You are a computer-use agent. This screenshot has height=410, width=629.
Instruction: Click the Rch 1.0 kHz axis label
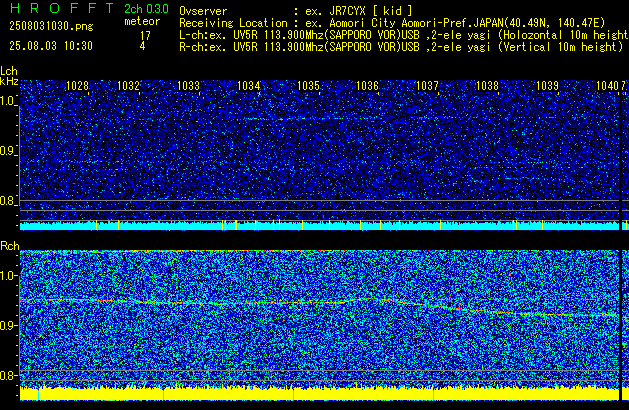click(8, 276)
